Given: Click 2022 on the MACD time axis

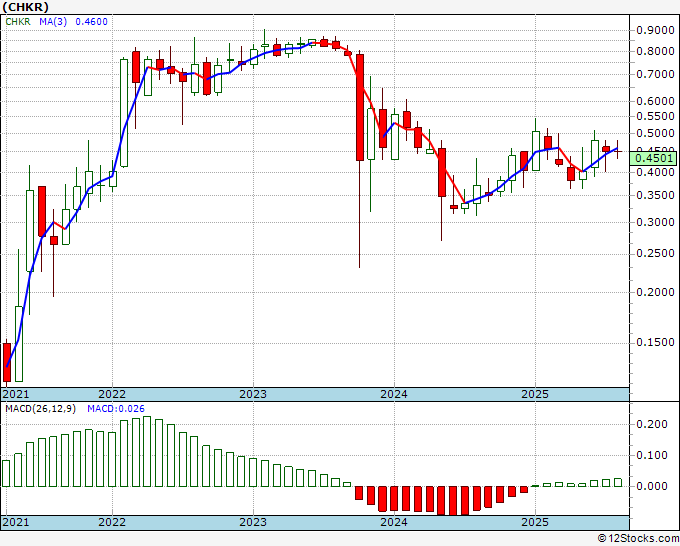Looking at the screenshot, I should pyautogui.click(x=112, y=522).
